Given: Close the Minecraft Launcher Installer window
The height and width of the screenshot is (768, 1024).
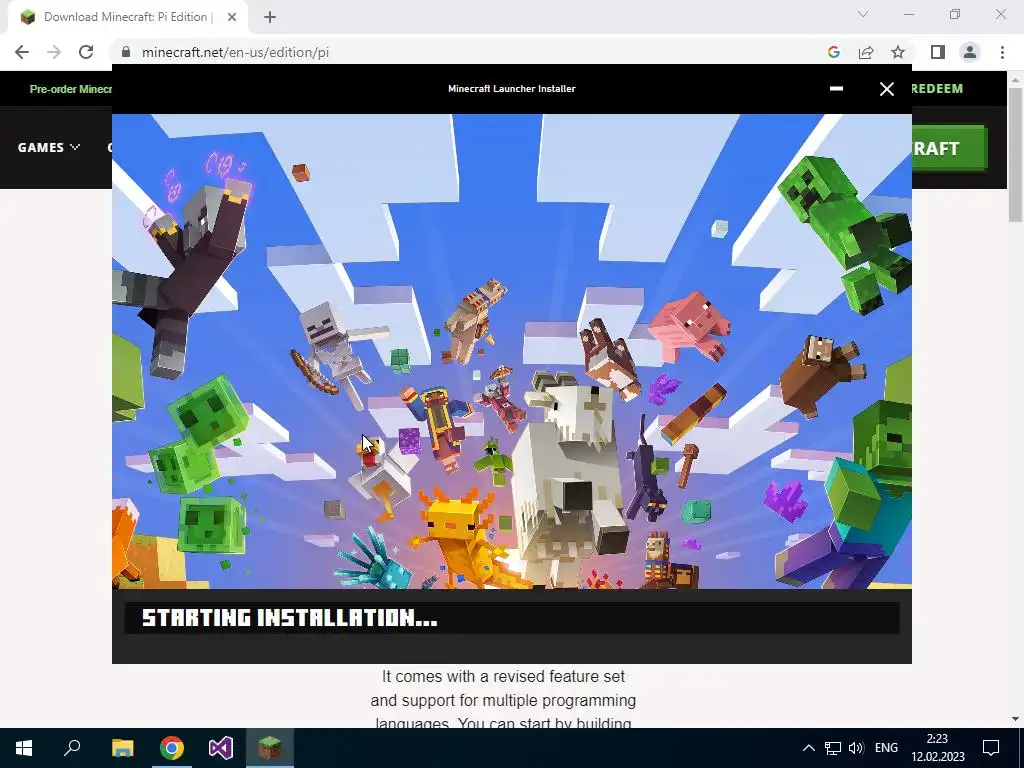Looking at the screenshot, I should [886, 89].
